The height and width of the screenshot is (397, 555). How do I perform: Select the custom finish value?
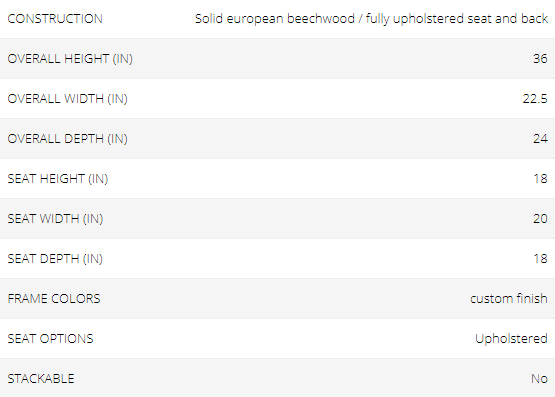509,299
